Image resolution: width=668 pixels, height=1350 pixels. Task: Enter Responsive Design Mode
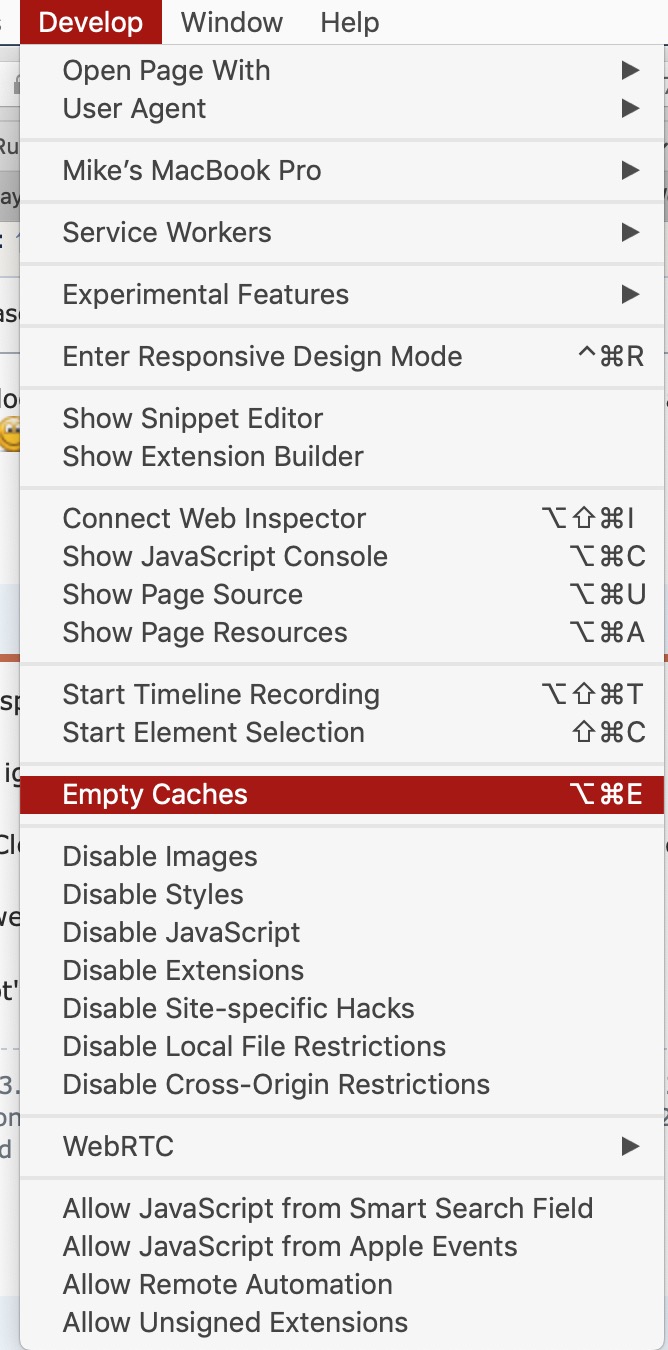click(342, 357)
